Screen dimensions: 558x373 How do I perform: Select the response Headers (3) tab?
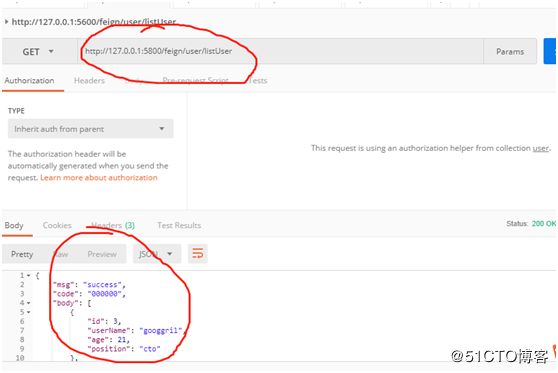point(113,225)
